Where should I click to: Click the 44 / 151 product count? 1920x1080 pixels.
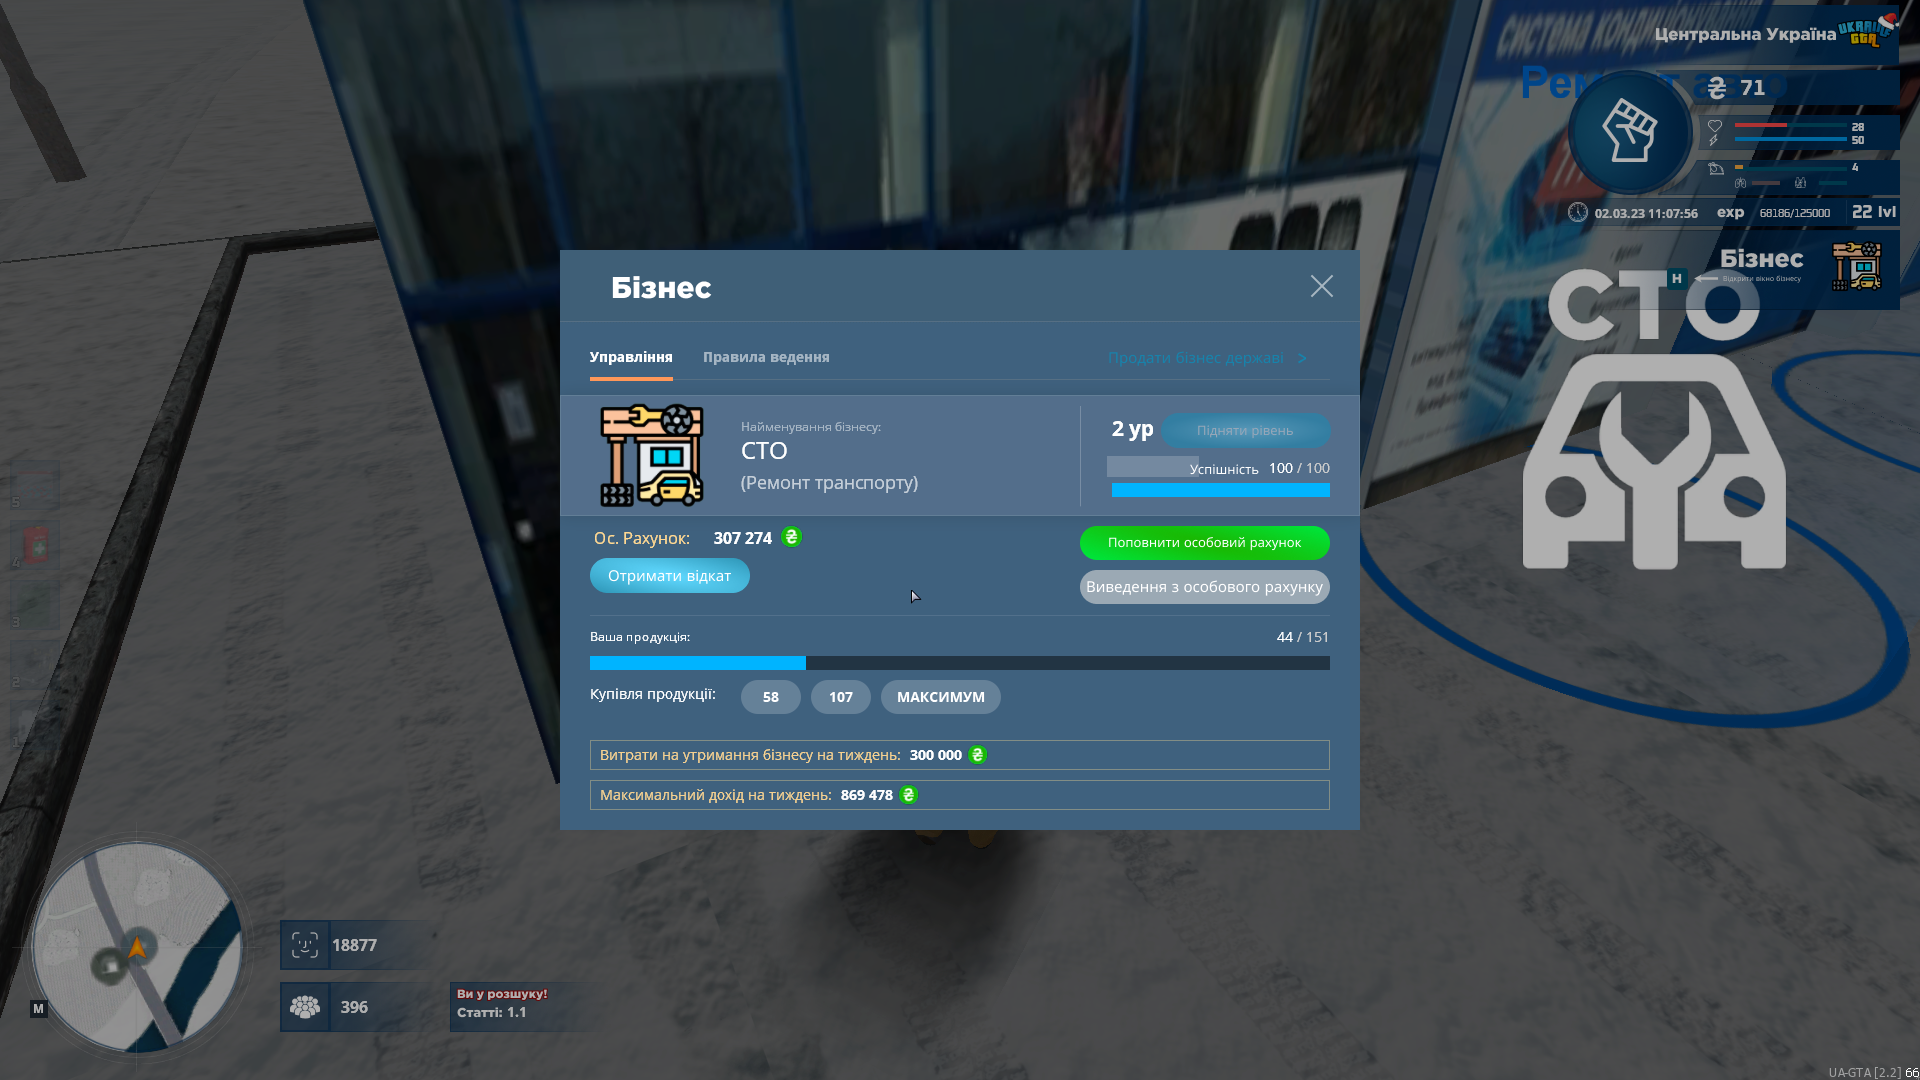[x=1302, y=637]
